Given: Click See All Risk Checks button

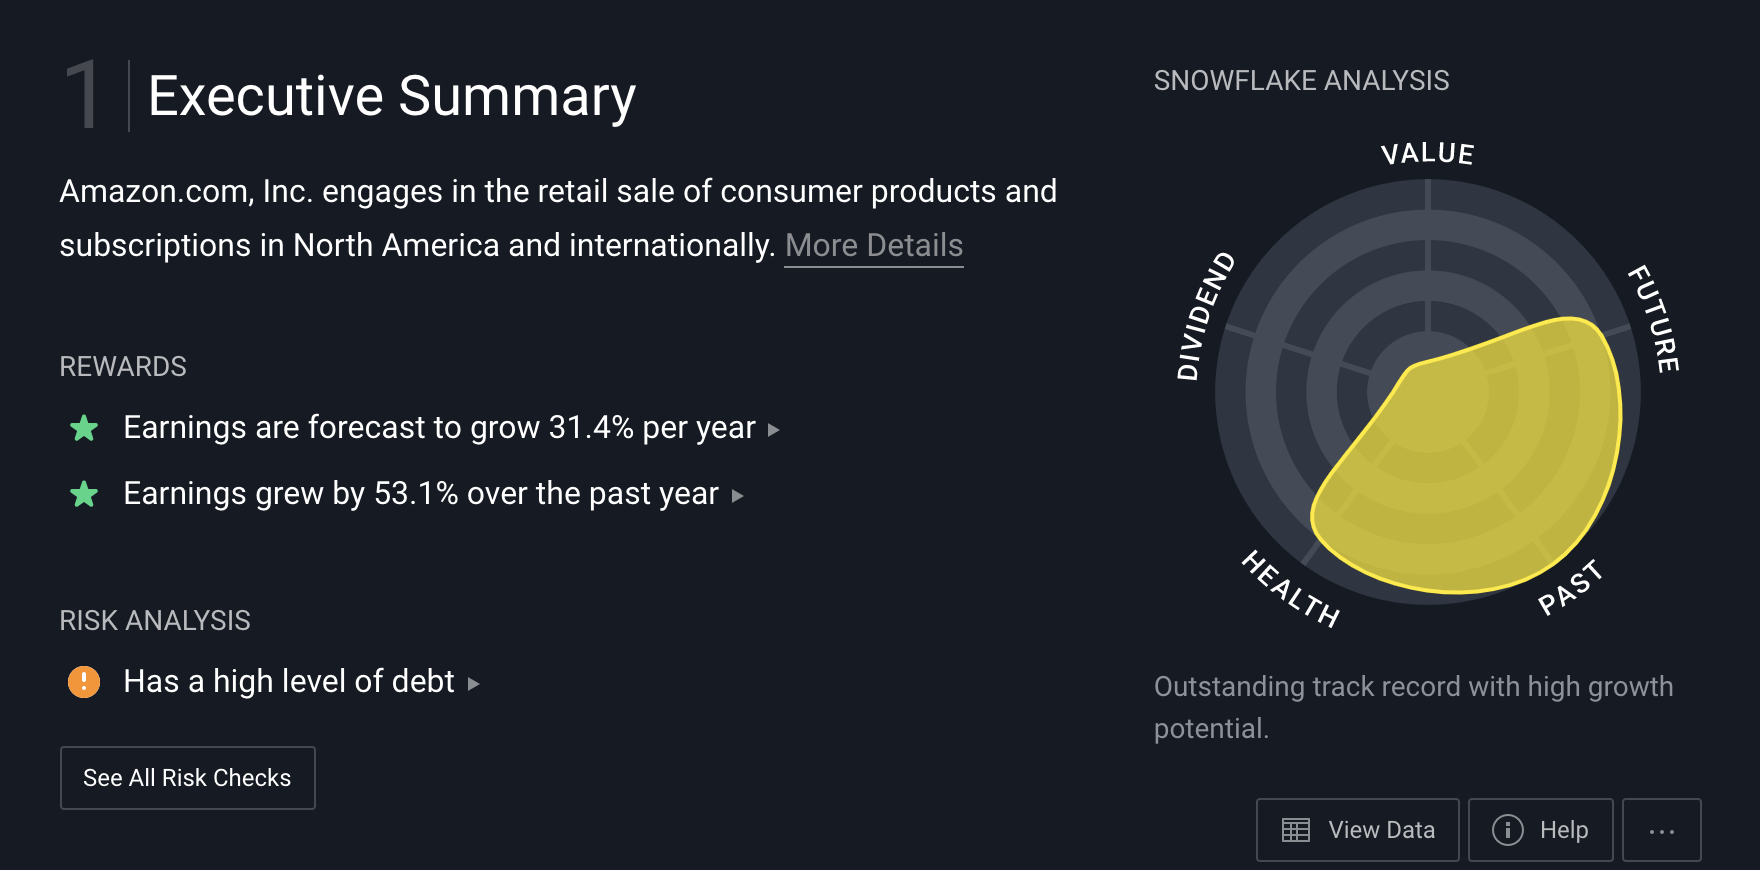Looking at the screenshot, I should (188, 778).
